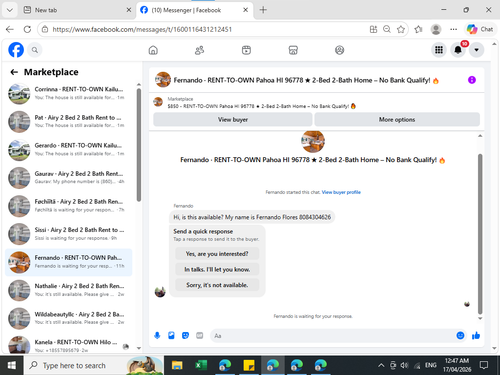
Task: Open browser Settings and more ellipsis
Action: coord(453,29)
